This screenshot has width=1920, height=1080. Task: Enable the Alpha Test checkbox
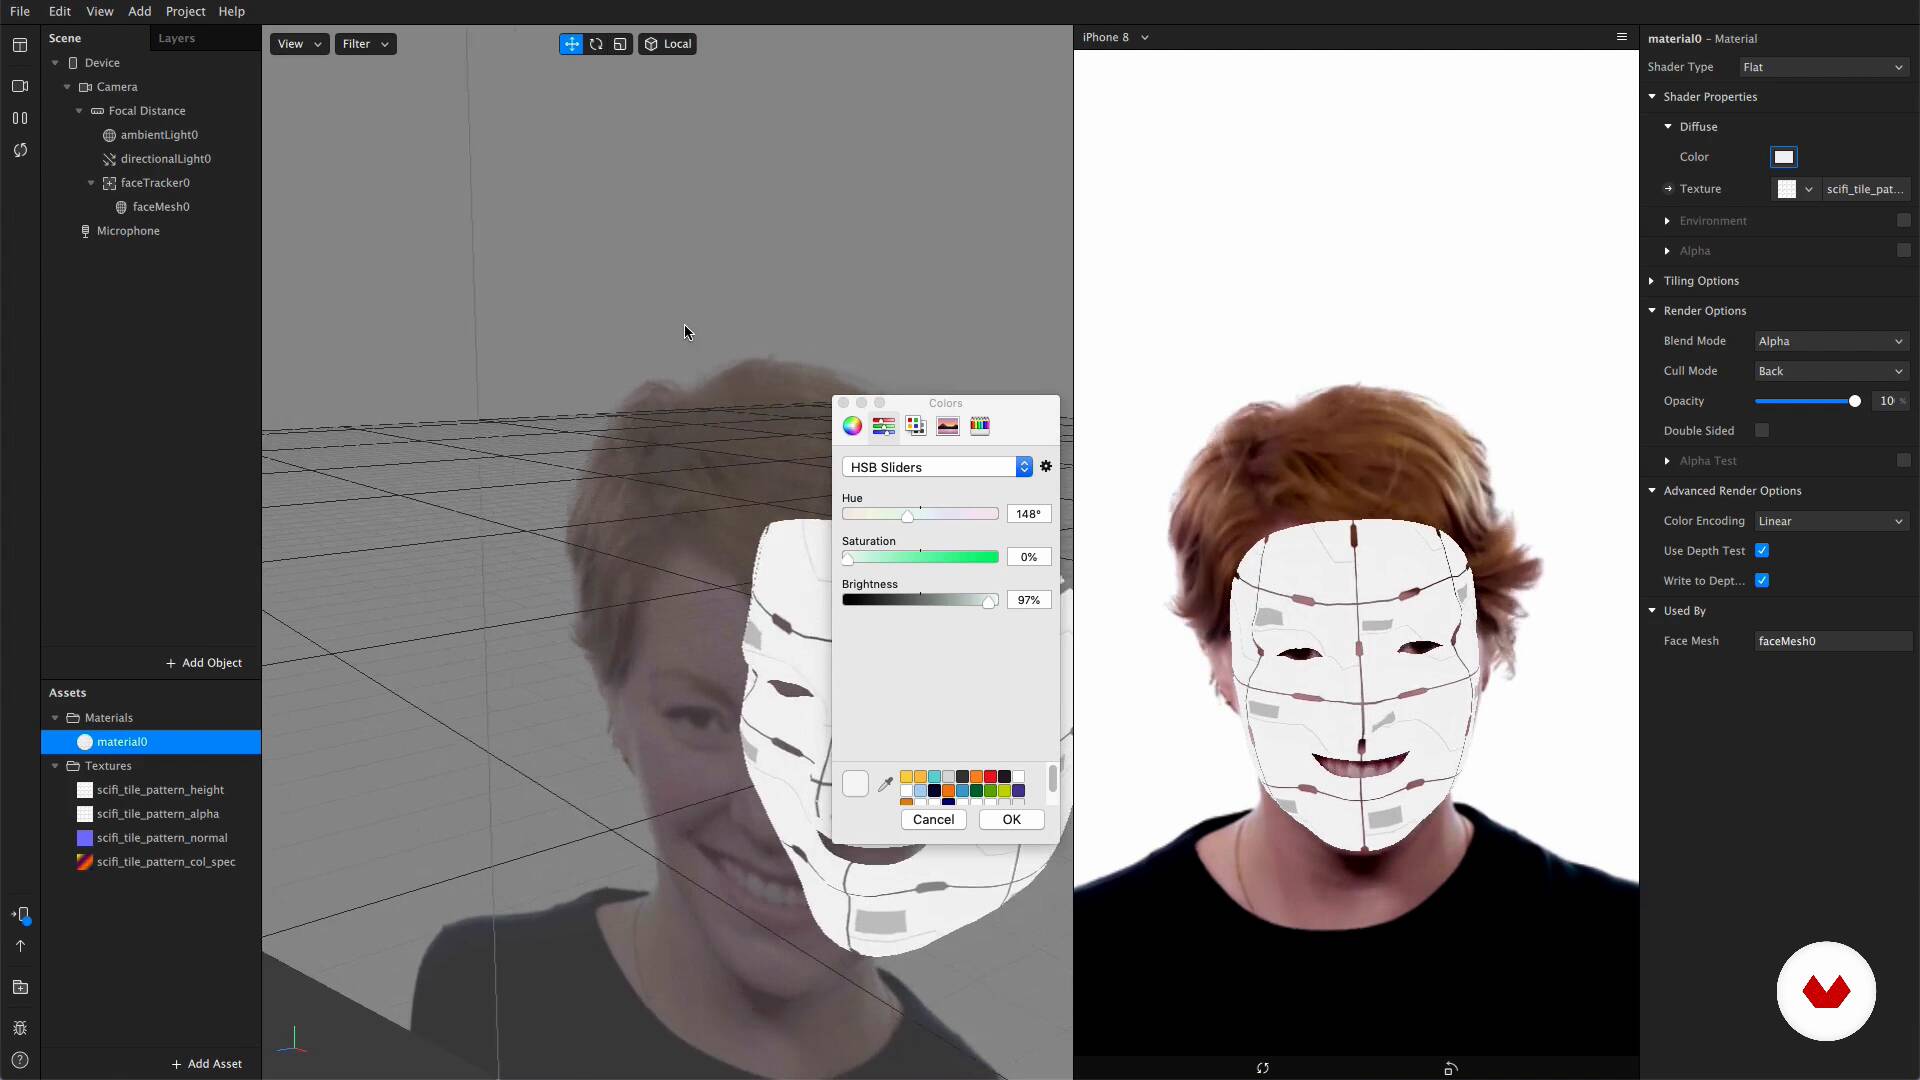[1903, 460]
